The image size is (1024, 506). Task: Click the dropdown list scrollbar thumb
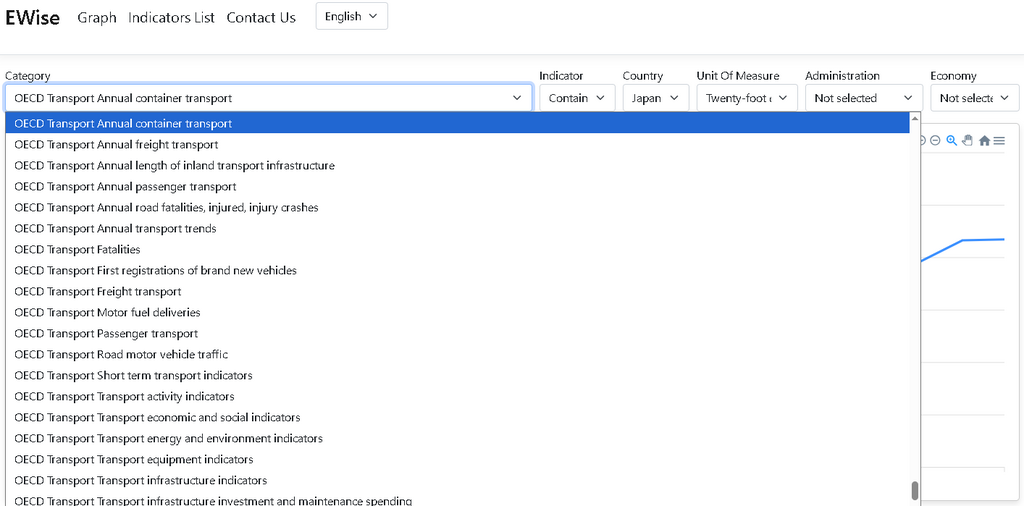coord(915,490)
